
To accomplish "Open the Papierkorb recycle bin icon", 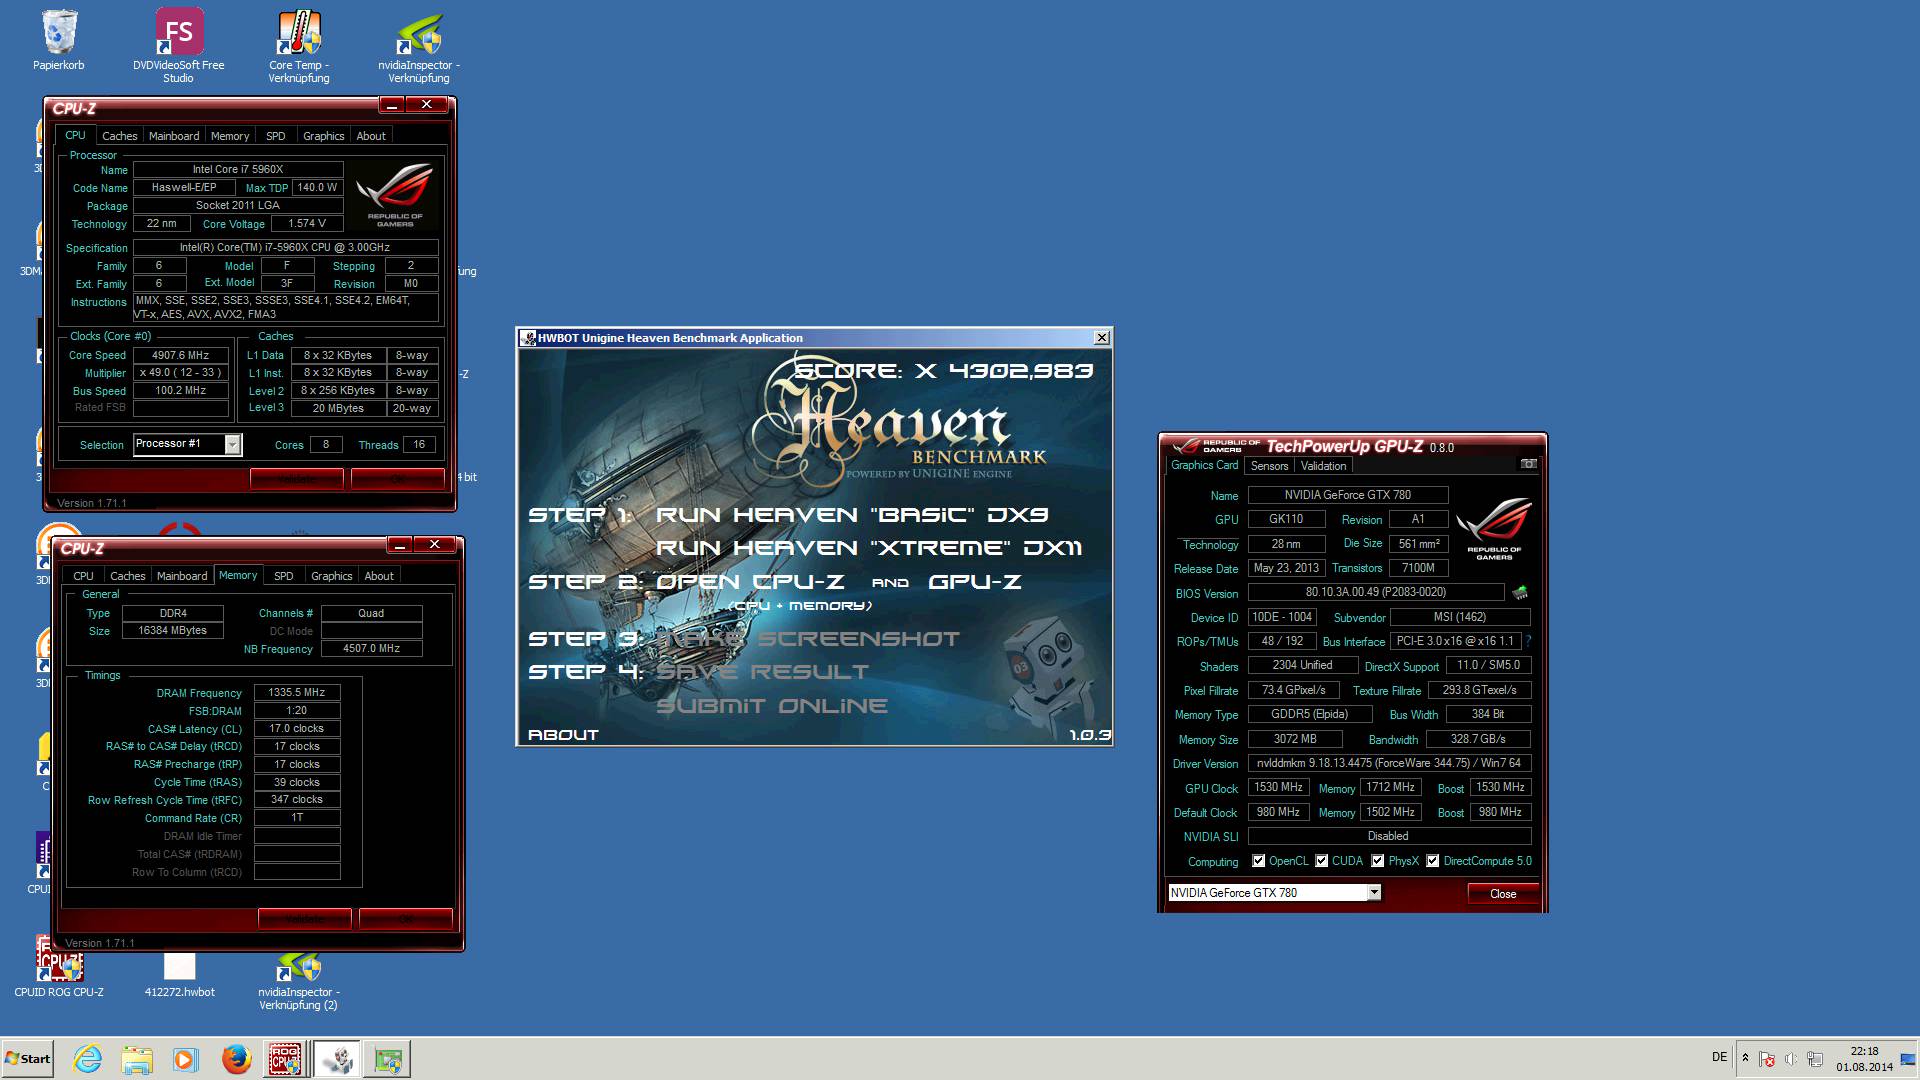I will [x=59, y=40].
